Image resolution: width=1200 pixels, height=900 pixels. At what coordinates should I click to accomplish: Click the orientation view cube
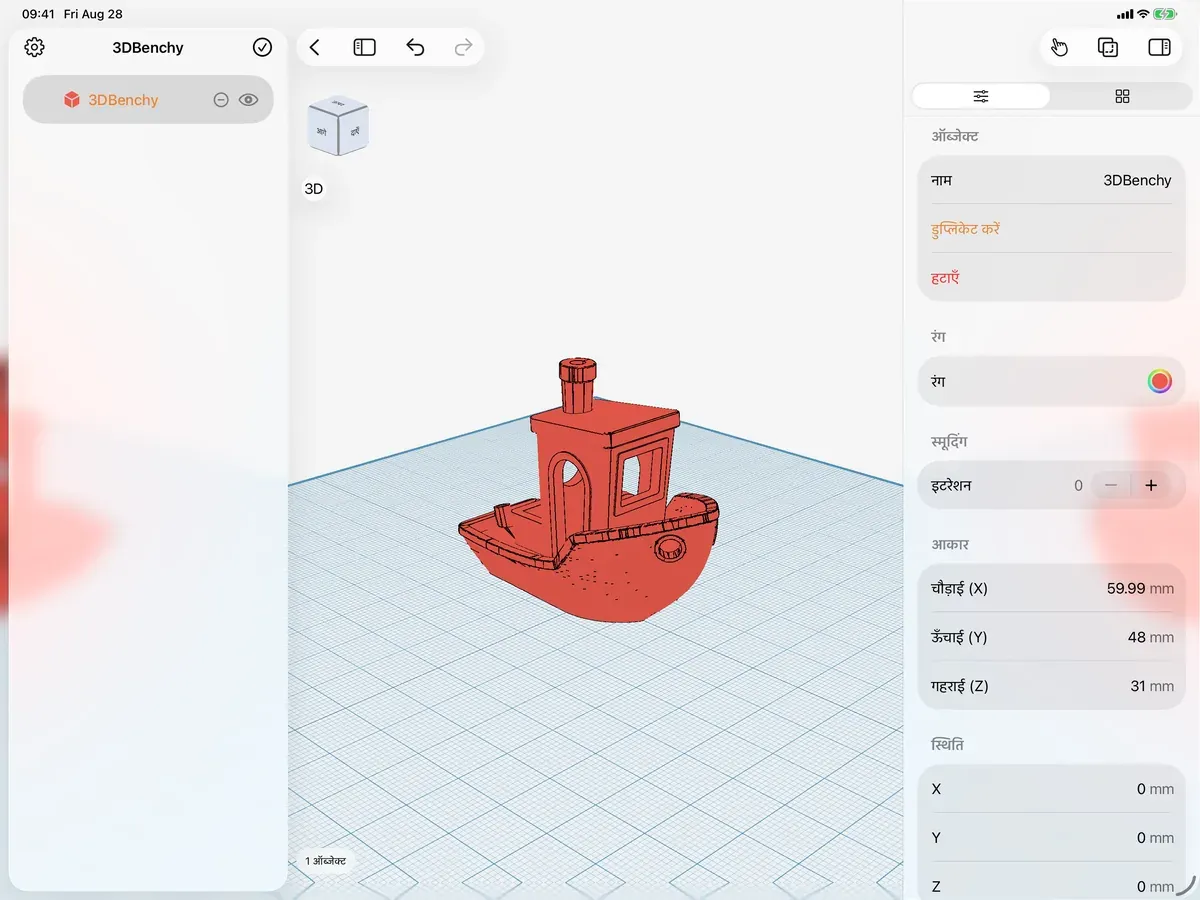338,126
